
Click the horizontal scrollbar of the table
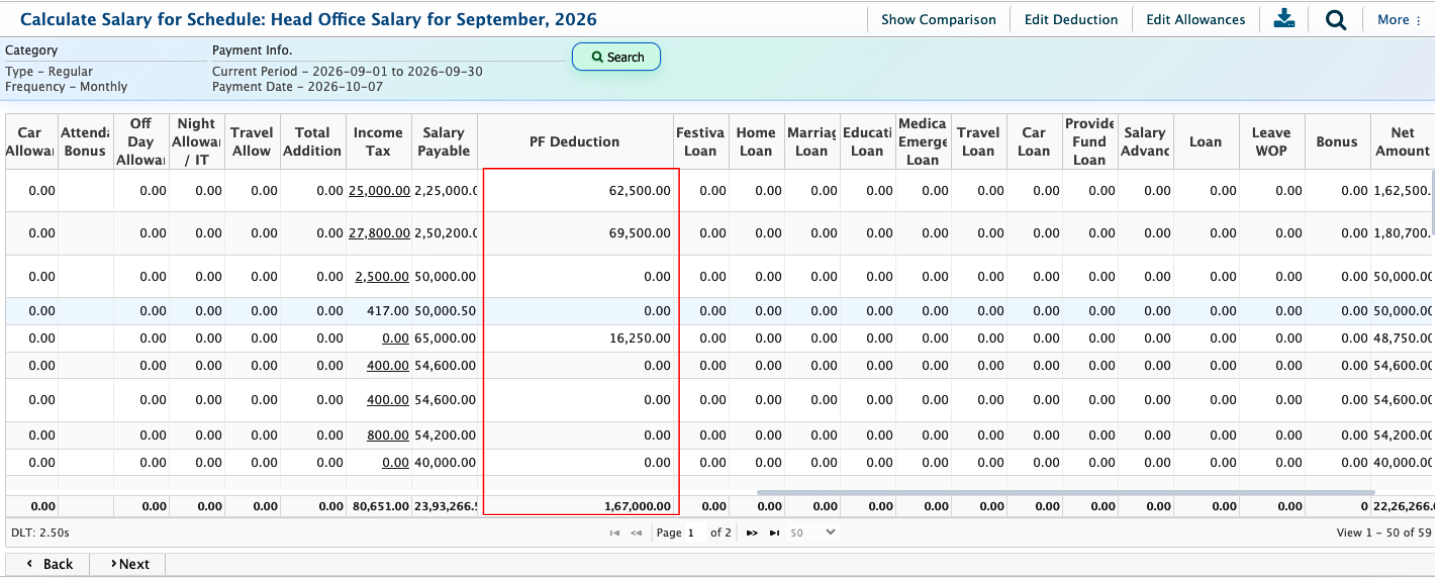point(1066,493)
